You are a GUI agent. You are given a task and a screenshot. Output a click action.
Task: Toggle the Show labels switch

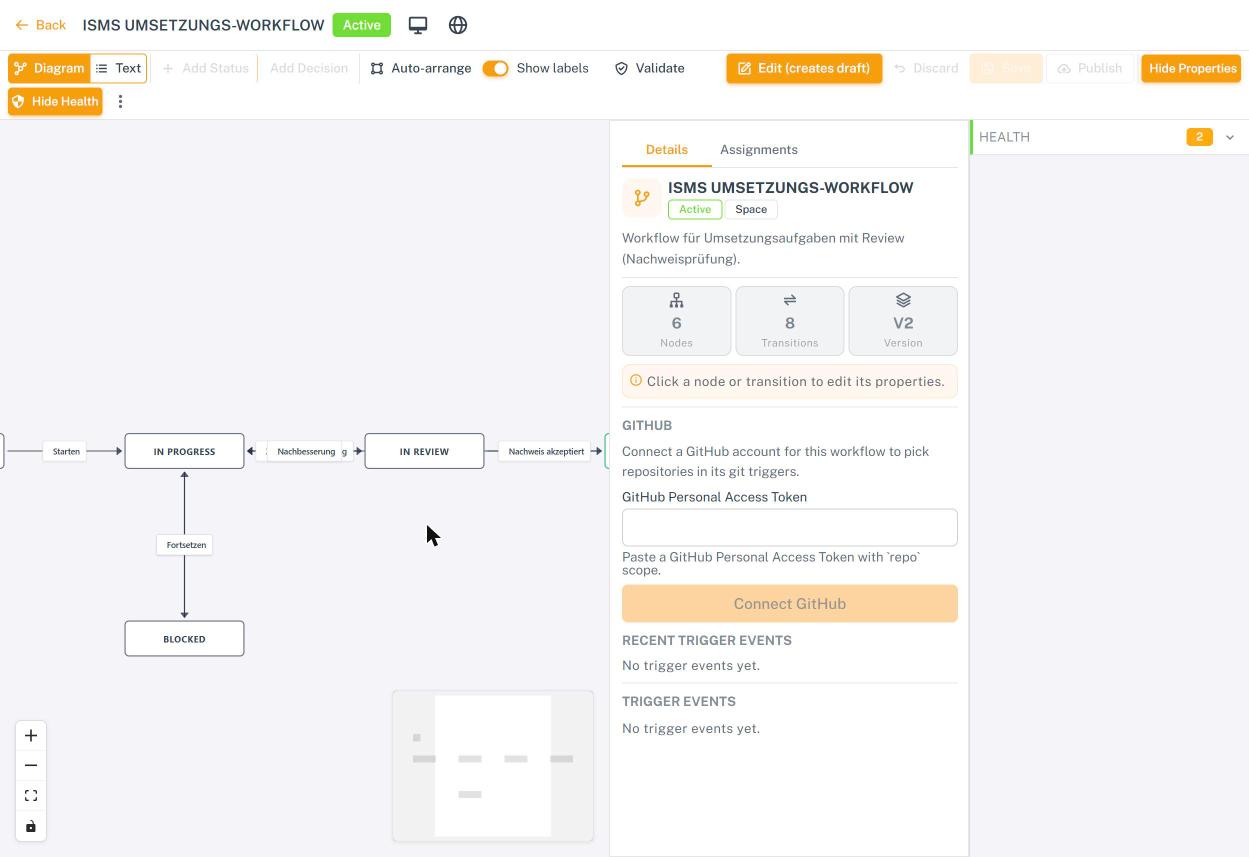click(x=495, y=68)
